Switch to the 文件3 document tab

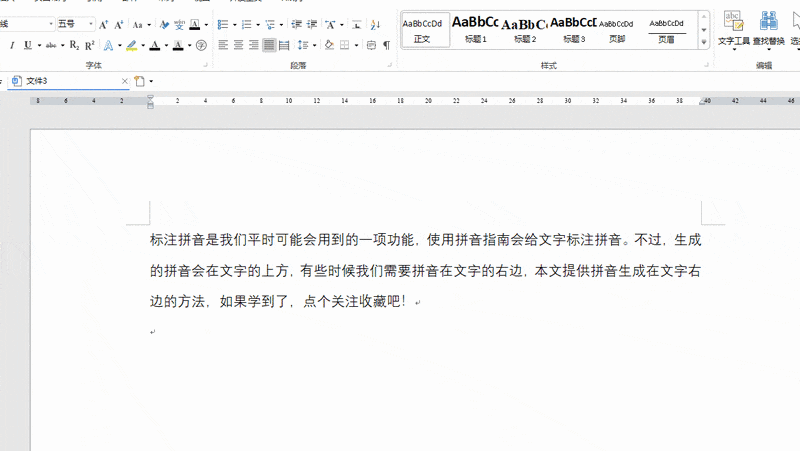click(x=69, y=81)
